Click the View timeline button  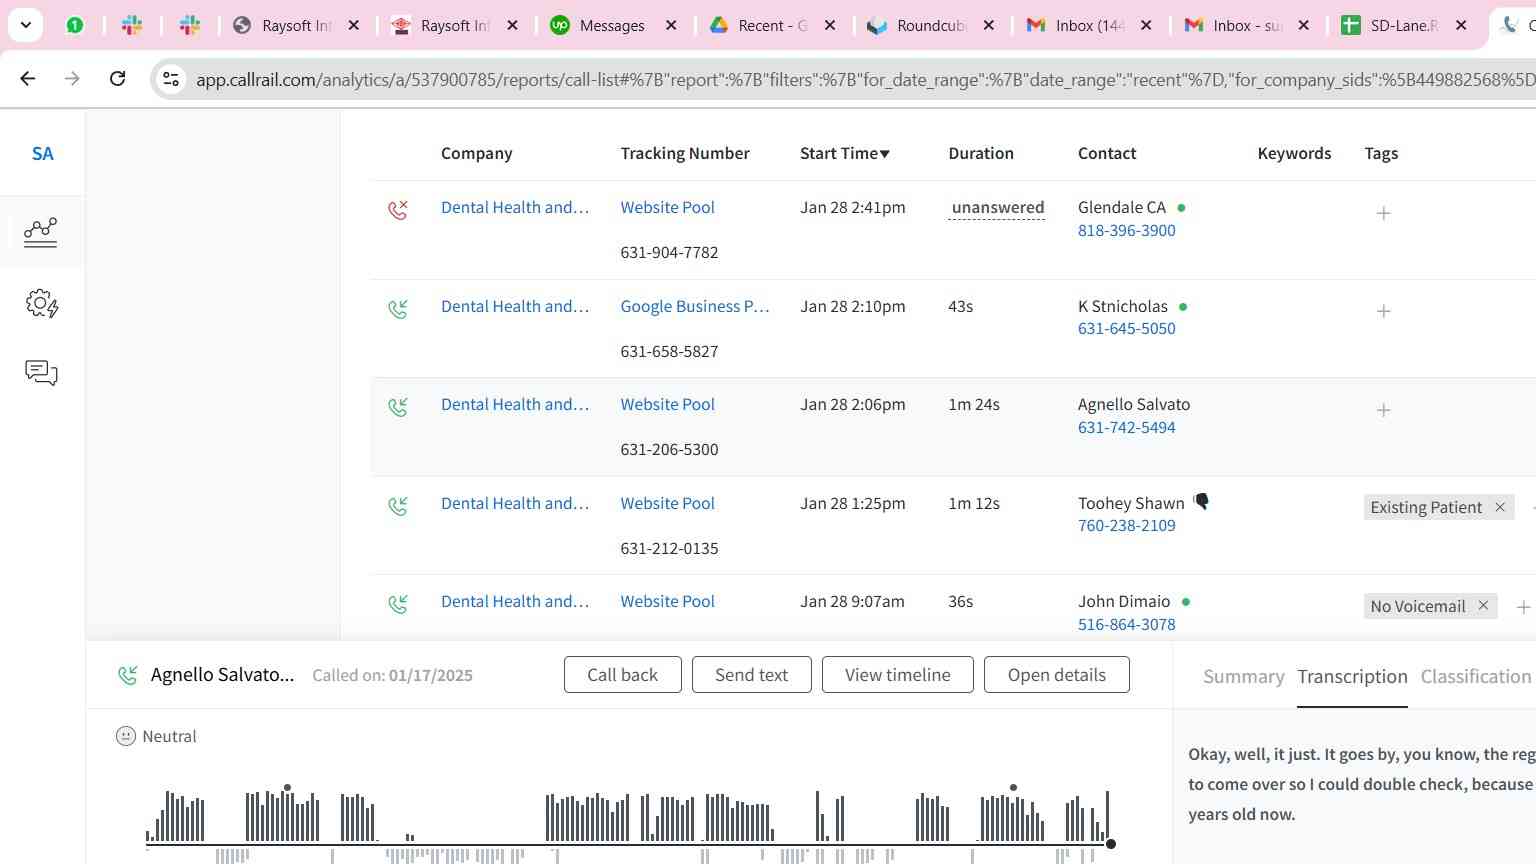897,675
